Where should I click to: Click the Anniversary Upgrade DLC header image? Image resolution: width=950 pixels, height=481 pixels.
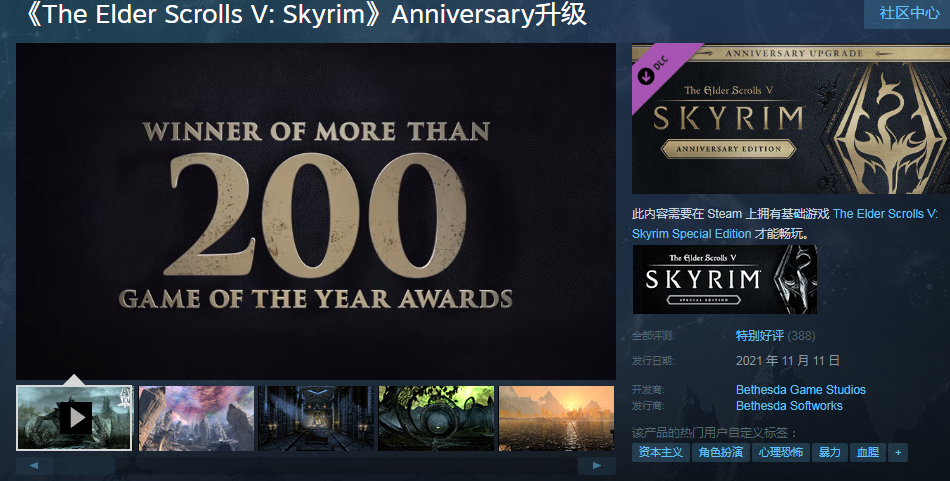tap(791, 119)
